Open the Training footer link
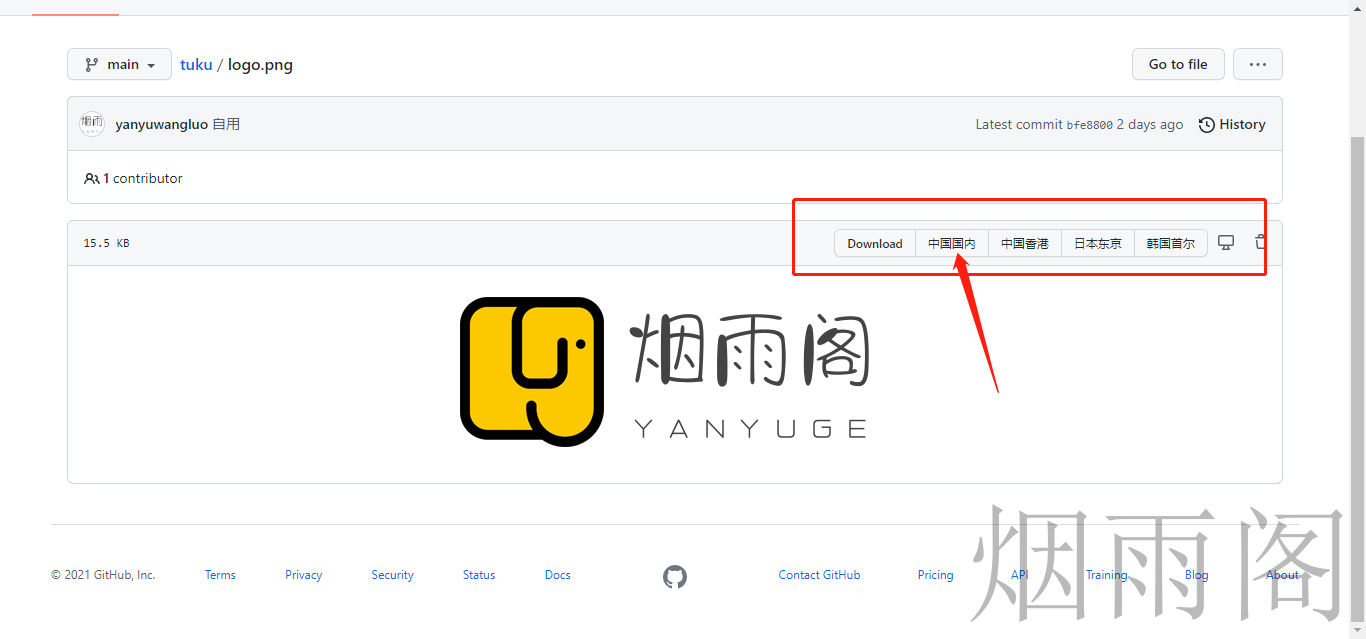1366x639 pixels. (x=1106, y=575)
